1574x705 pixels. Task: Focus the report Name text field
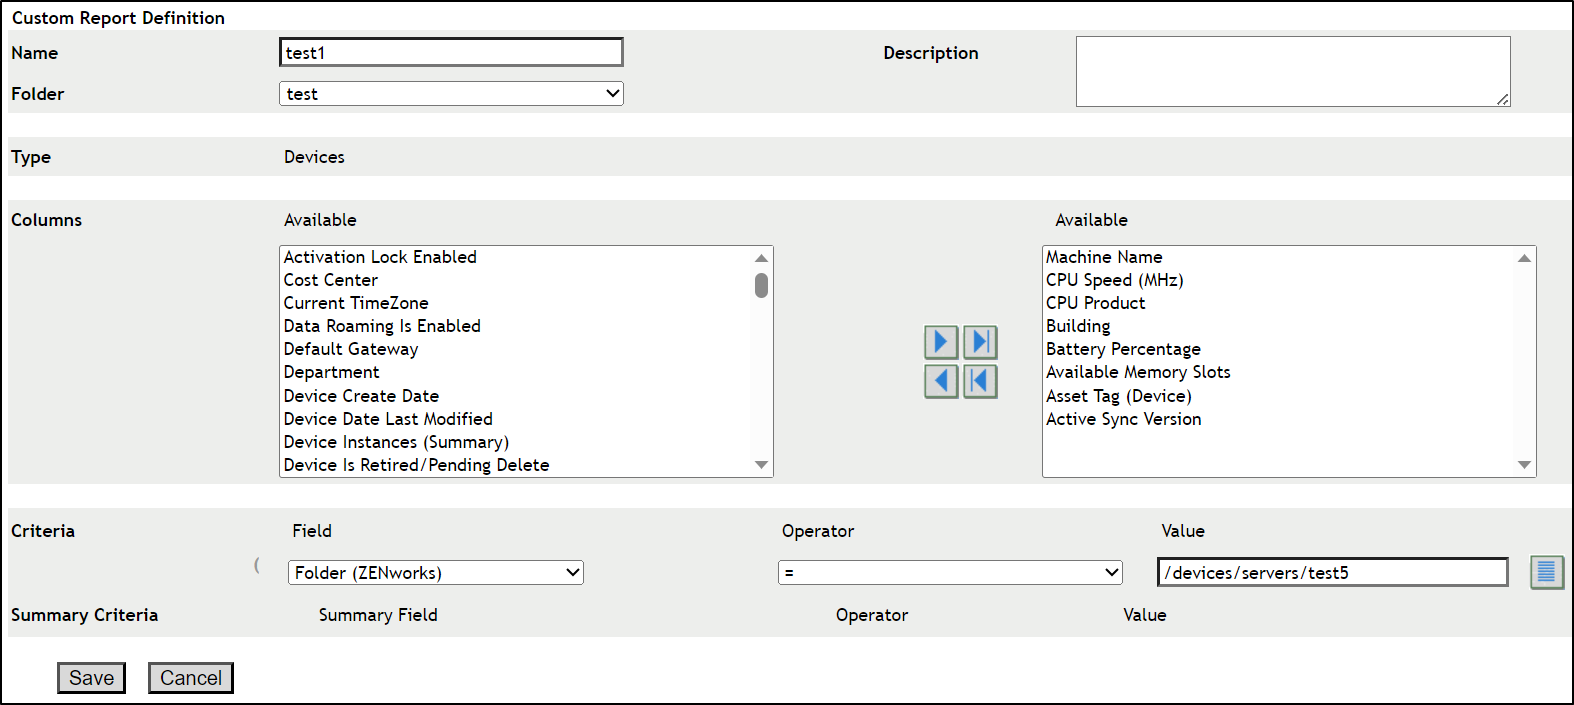tap(451, 53)
